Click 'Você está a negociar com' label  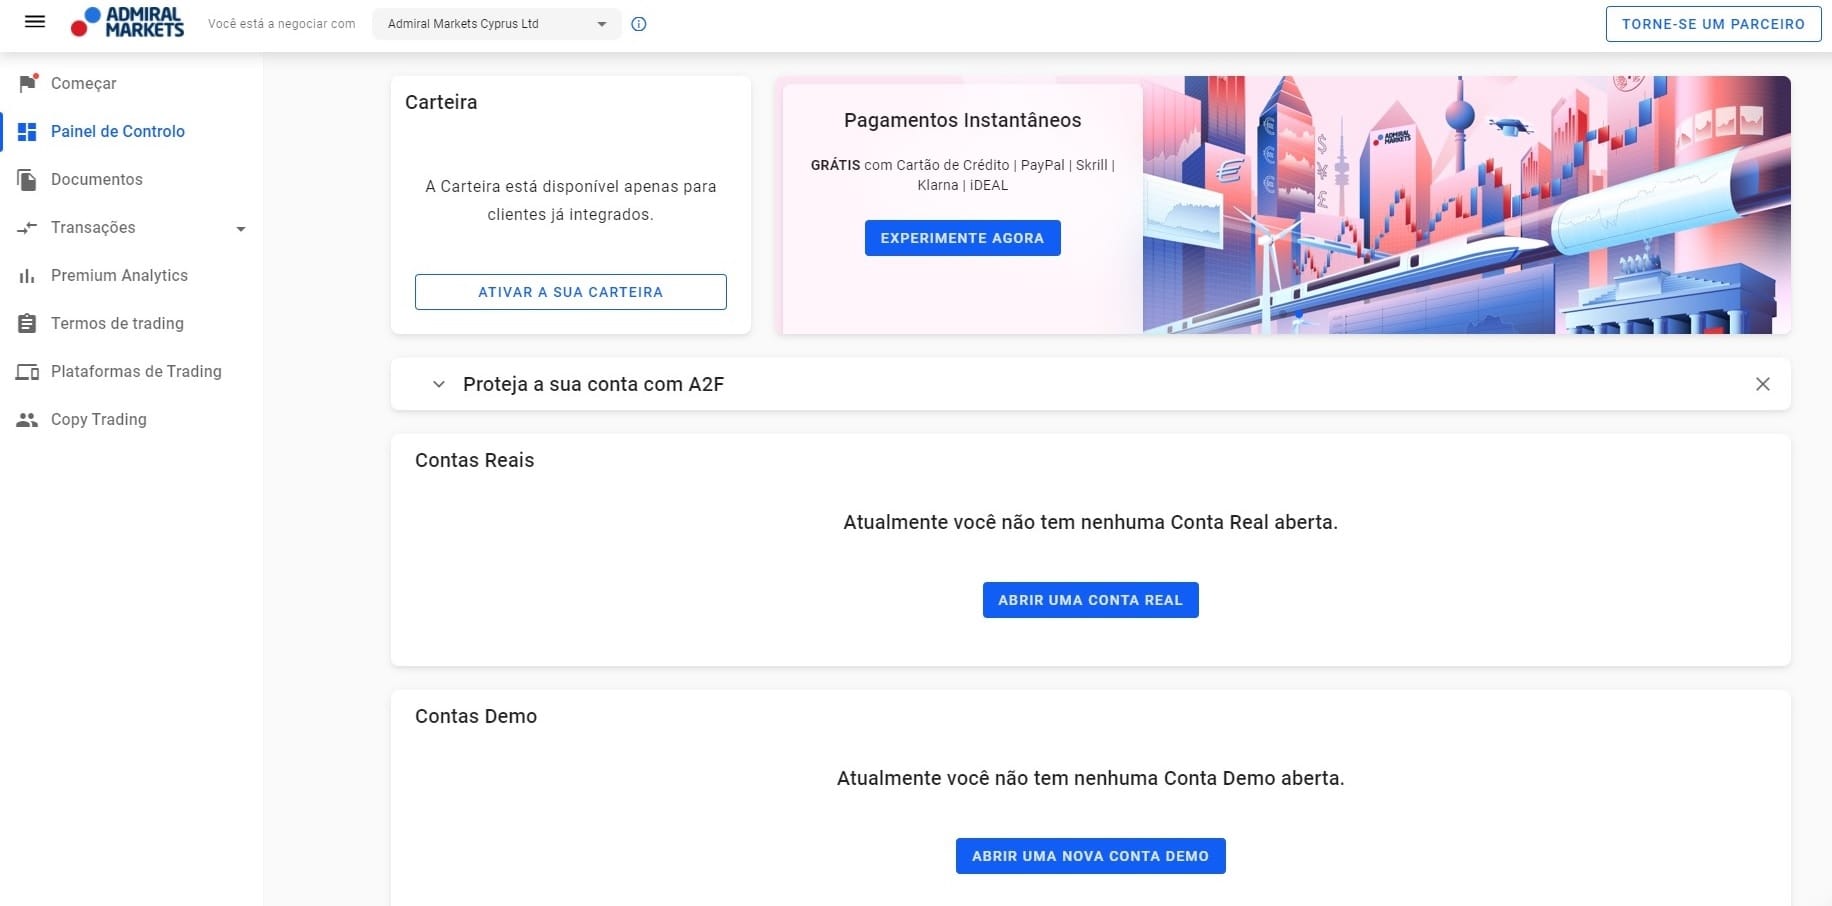pyautogui.click(x=281, y=24)
